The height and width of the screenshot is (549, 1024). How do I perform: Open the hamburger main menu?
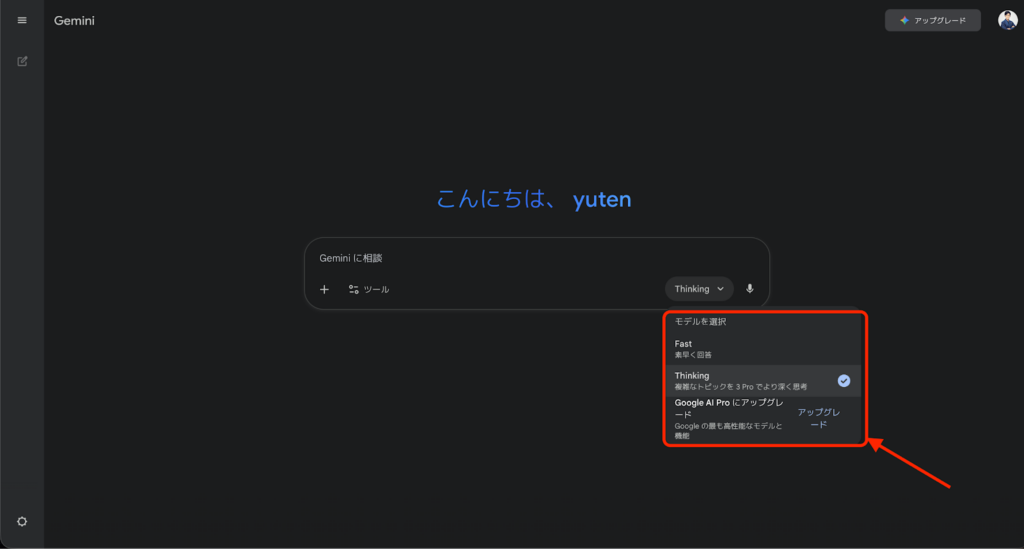pyautogui.click(x=22, y=20)
